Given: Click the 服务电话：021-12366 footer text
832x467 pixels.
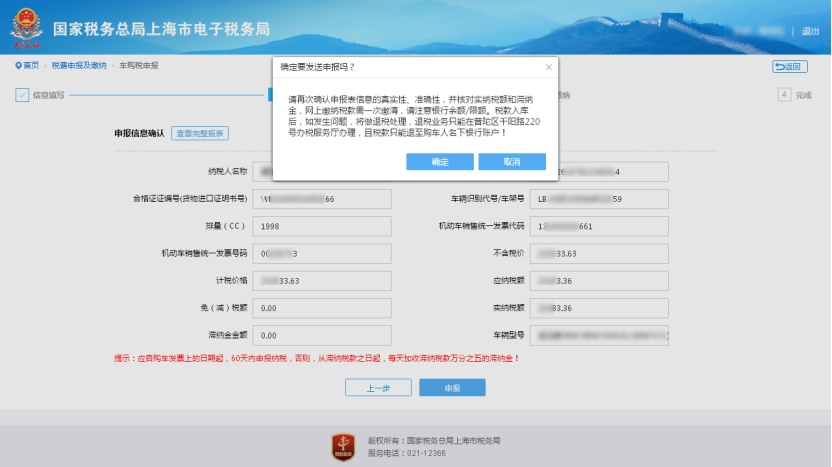Looking at the screenshot, I should point(406,453).
